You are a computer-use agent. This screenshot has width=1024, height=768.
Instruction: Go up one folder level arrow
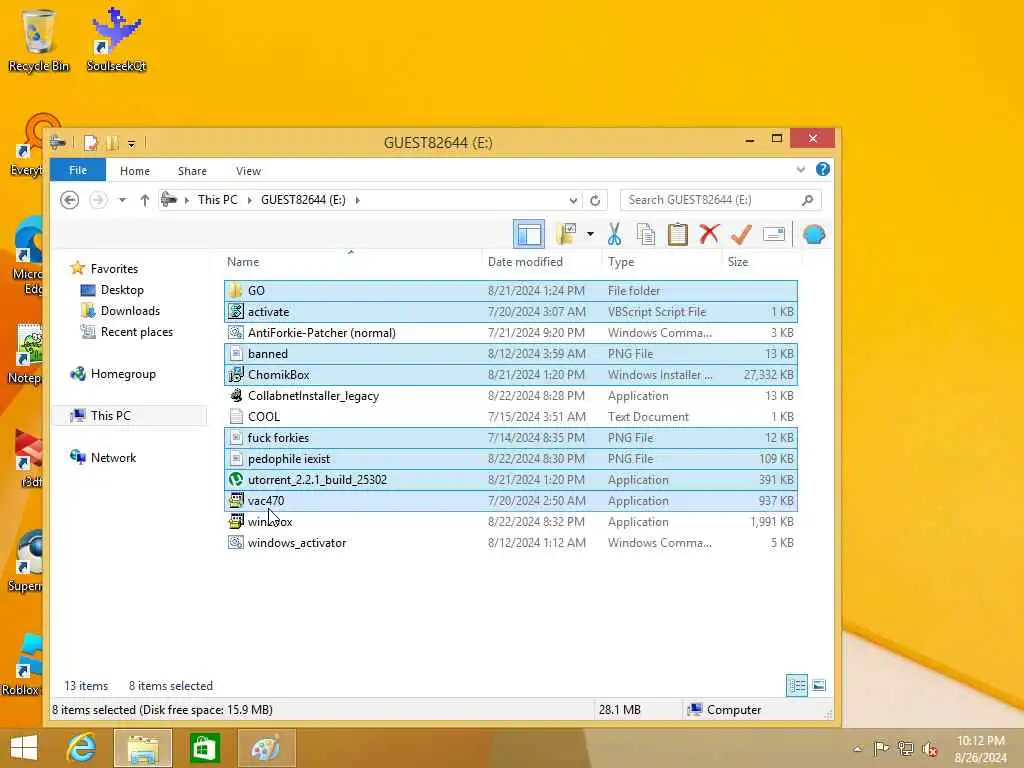(144, 200)
